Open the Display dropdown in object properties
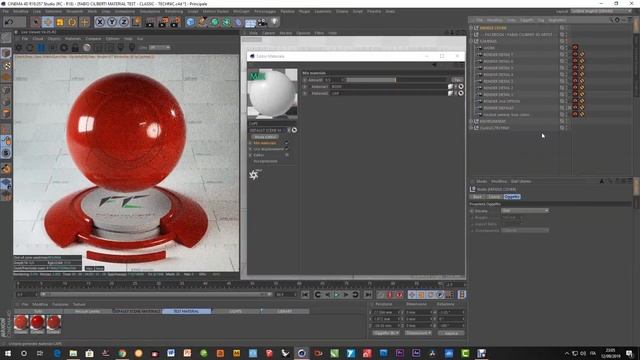The image size is (640, 360). click(x=524, y=211)
